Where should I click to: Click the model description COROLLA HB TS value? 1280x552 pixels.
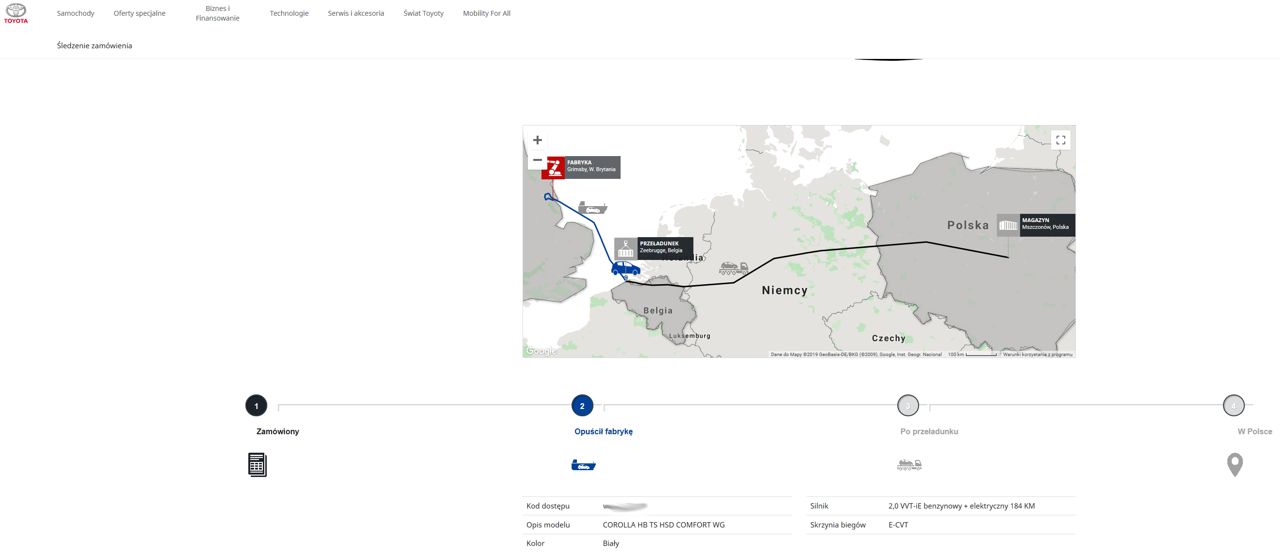pyautogui.click(x=664, y=525)
